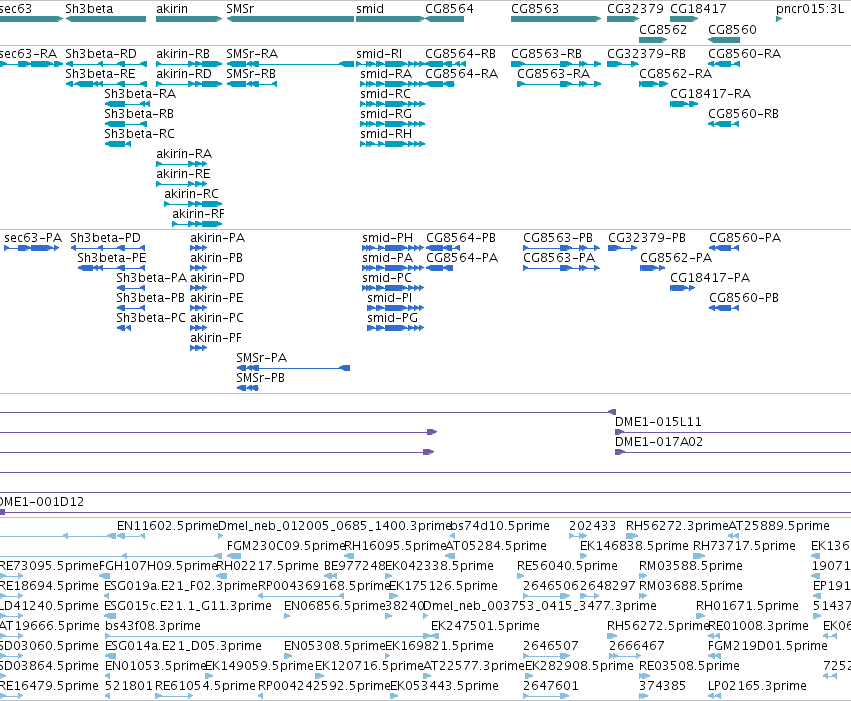
Task: Click the smid-RH transcript label
Action: 386,134
